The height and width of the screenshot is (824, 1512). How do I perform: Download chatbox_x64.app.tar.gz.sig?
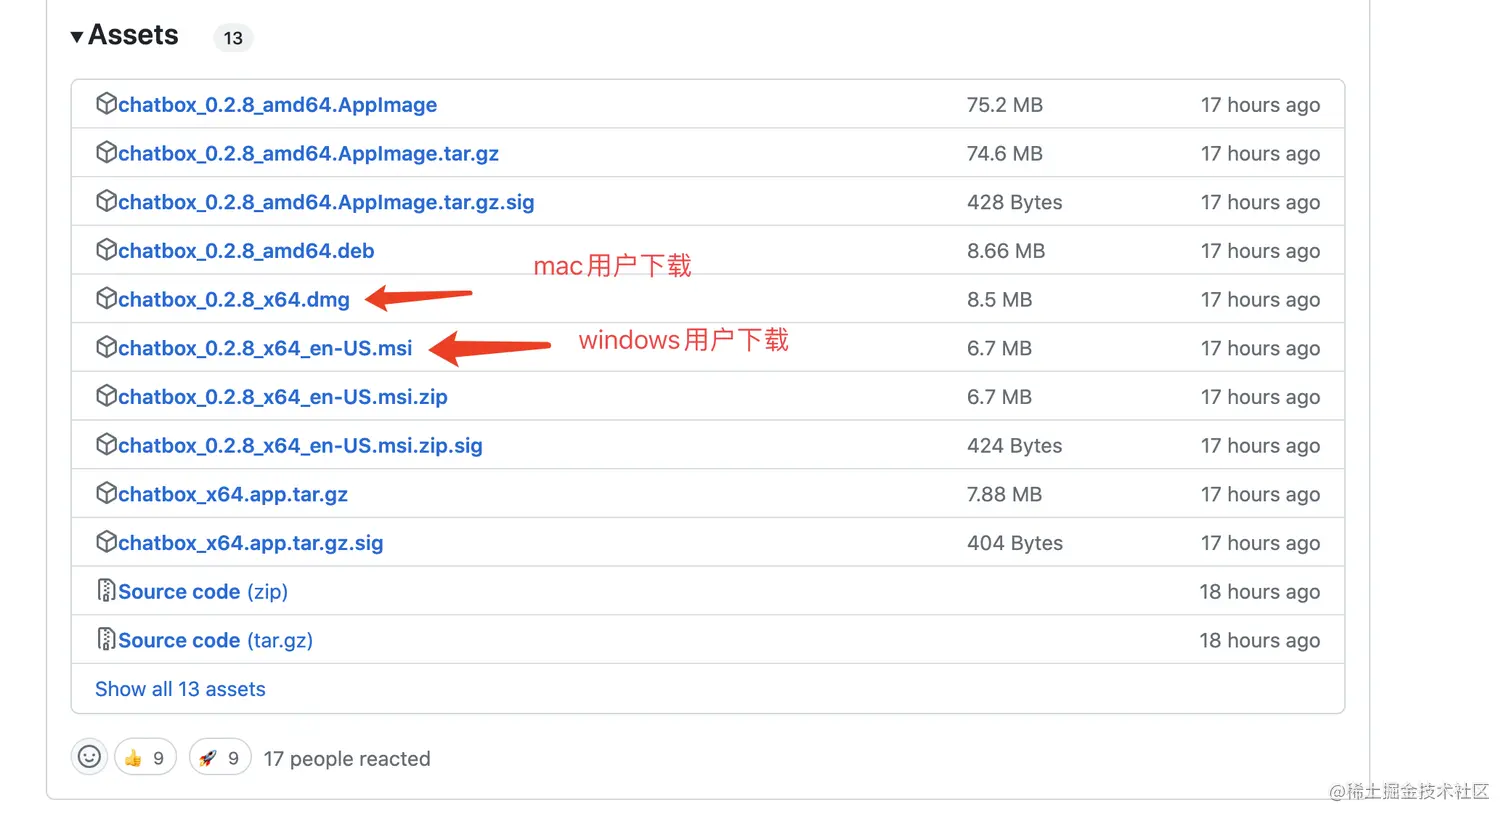251,544
